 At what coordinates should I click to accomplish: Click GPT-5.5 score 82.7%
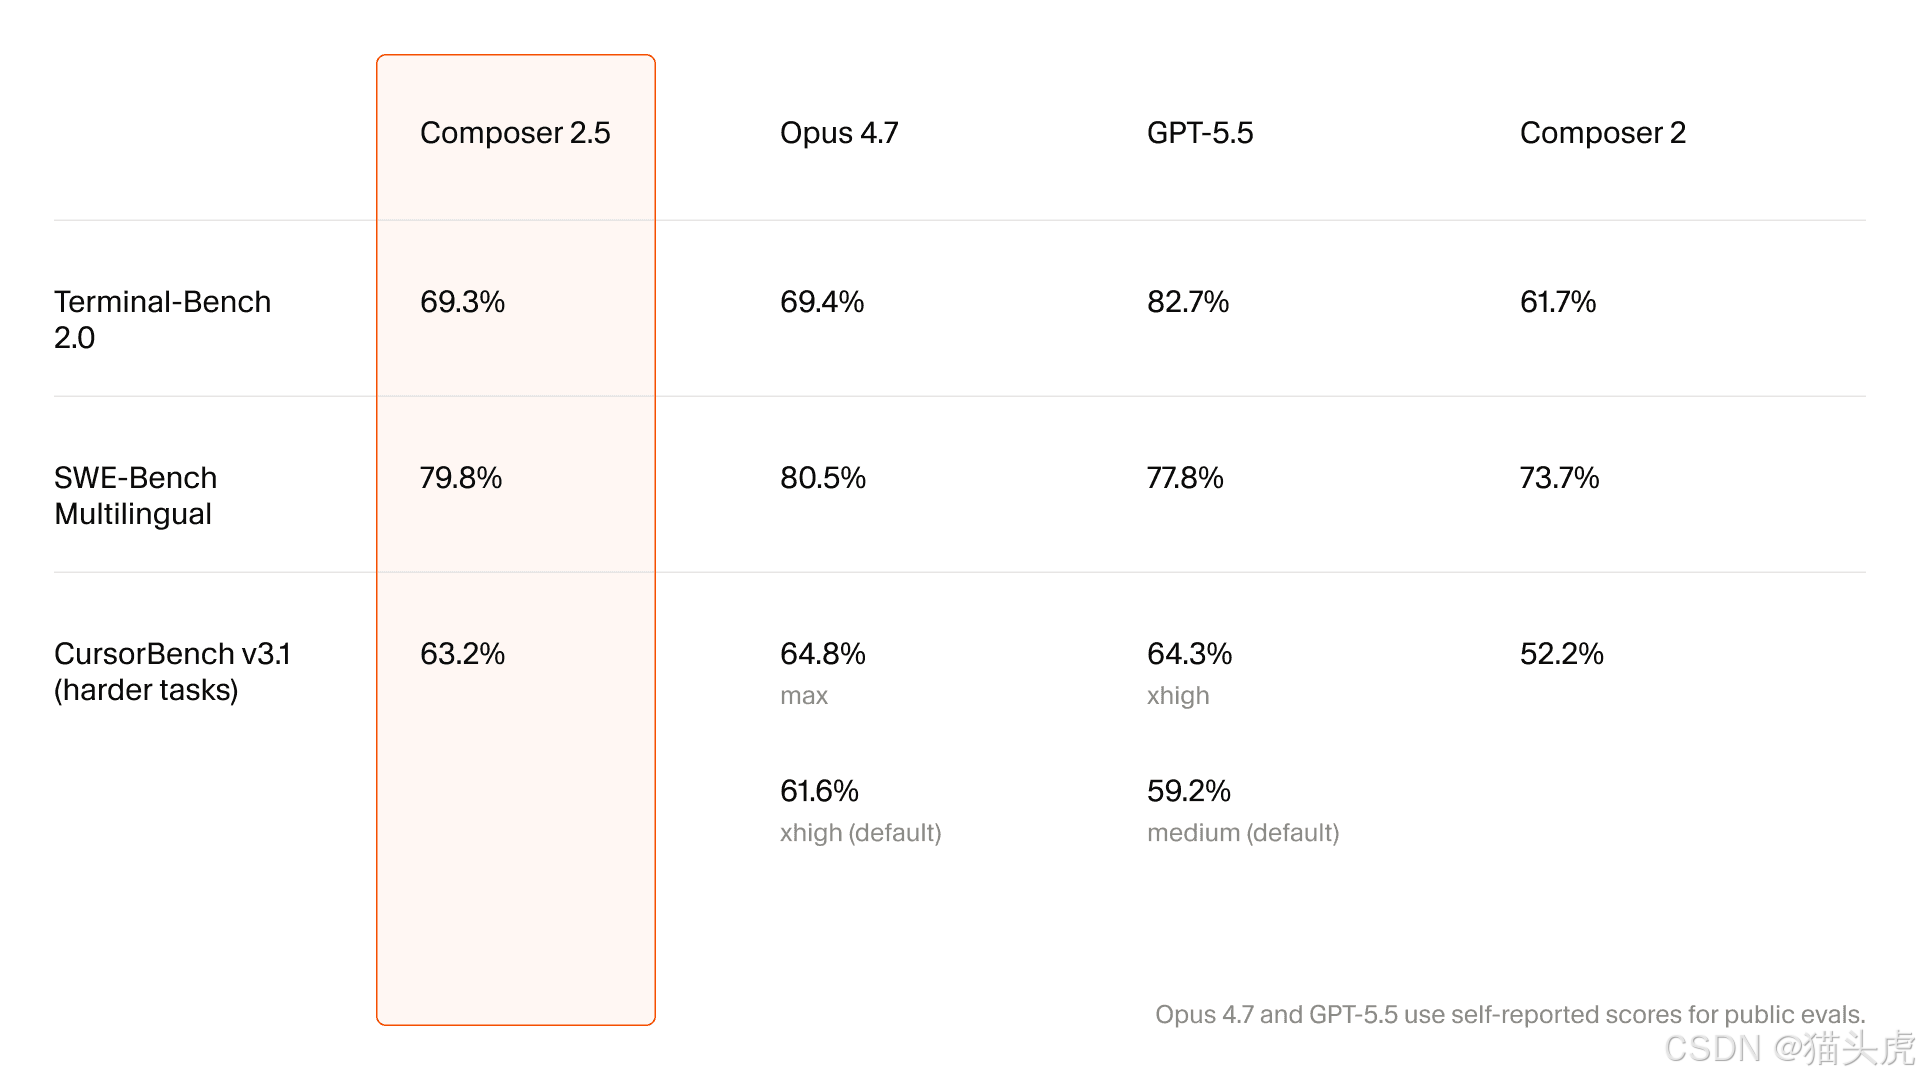1188,302
